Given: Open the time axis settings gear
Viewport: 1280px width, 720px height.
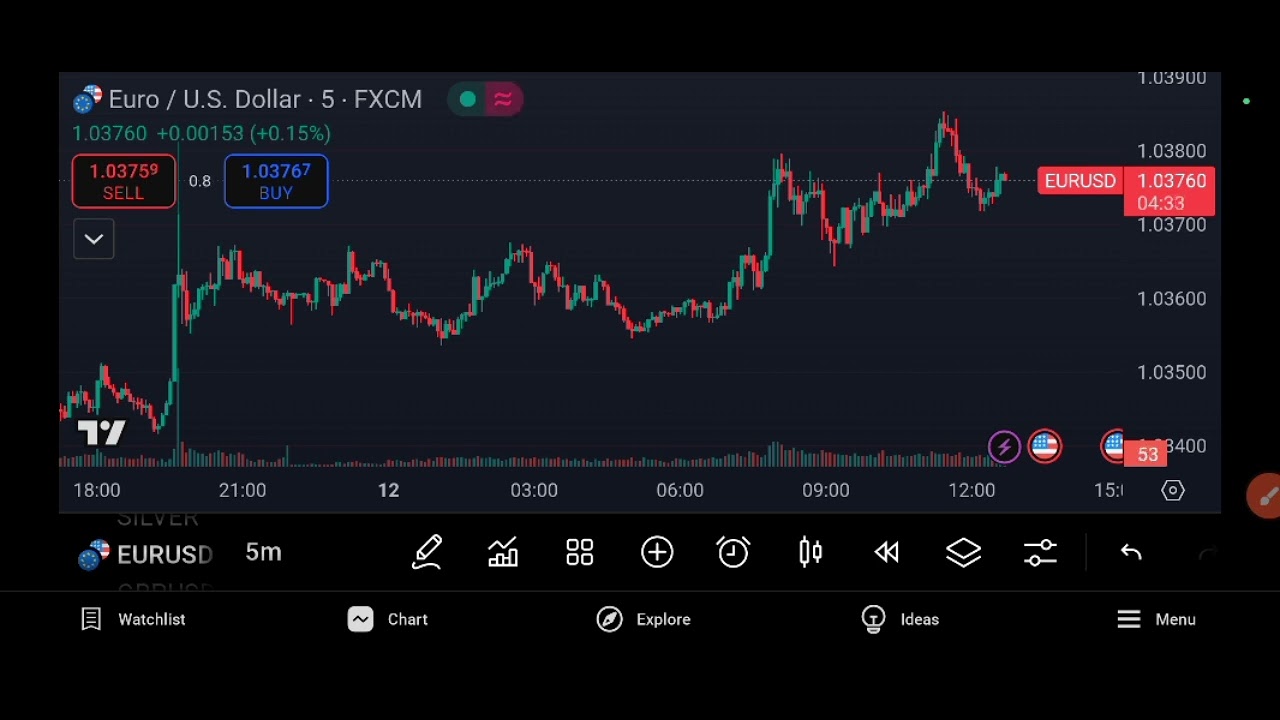Looking at the screenshot, I should [1173, 490].
